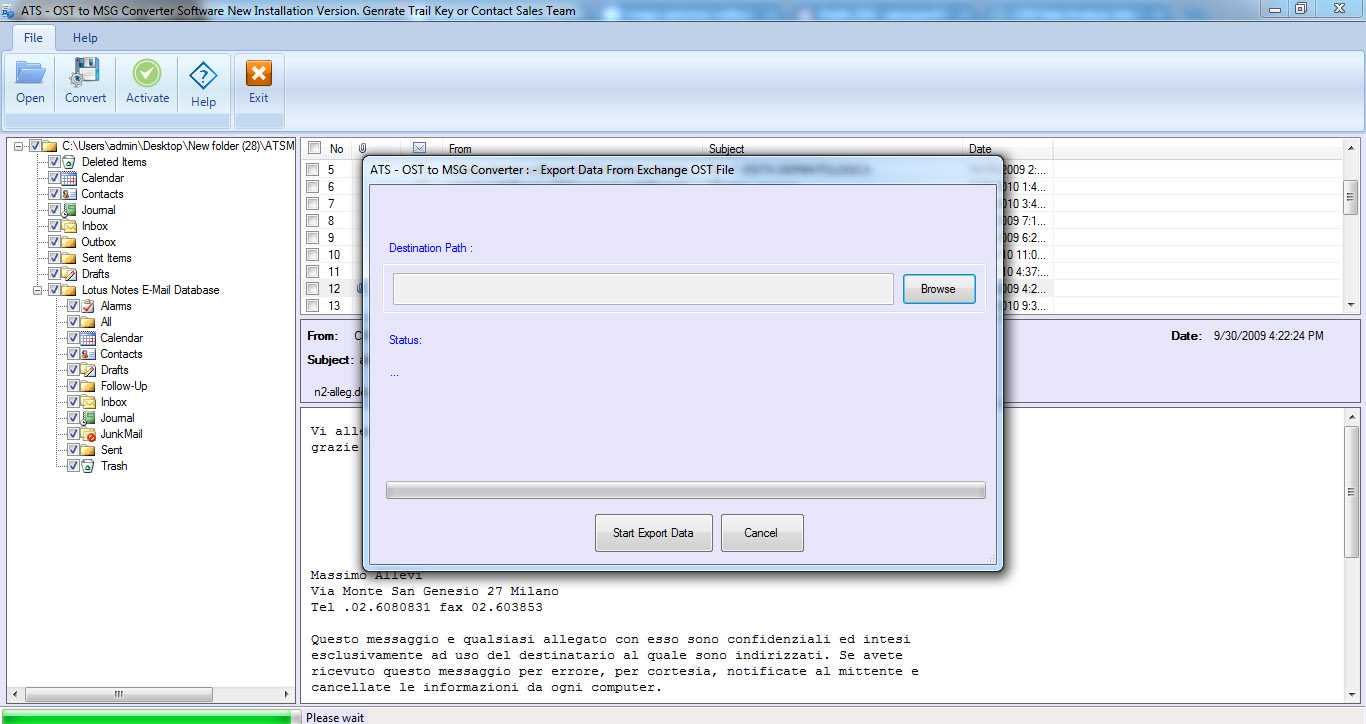Collapse the root C:\Users\admin tree node
Screen dimensions: 1366x724
point(19,146)
